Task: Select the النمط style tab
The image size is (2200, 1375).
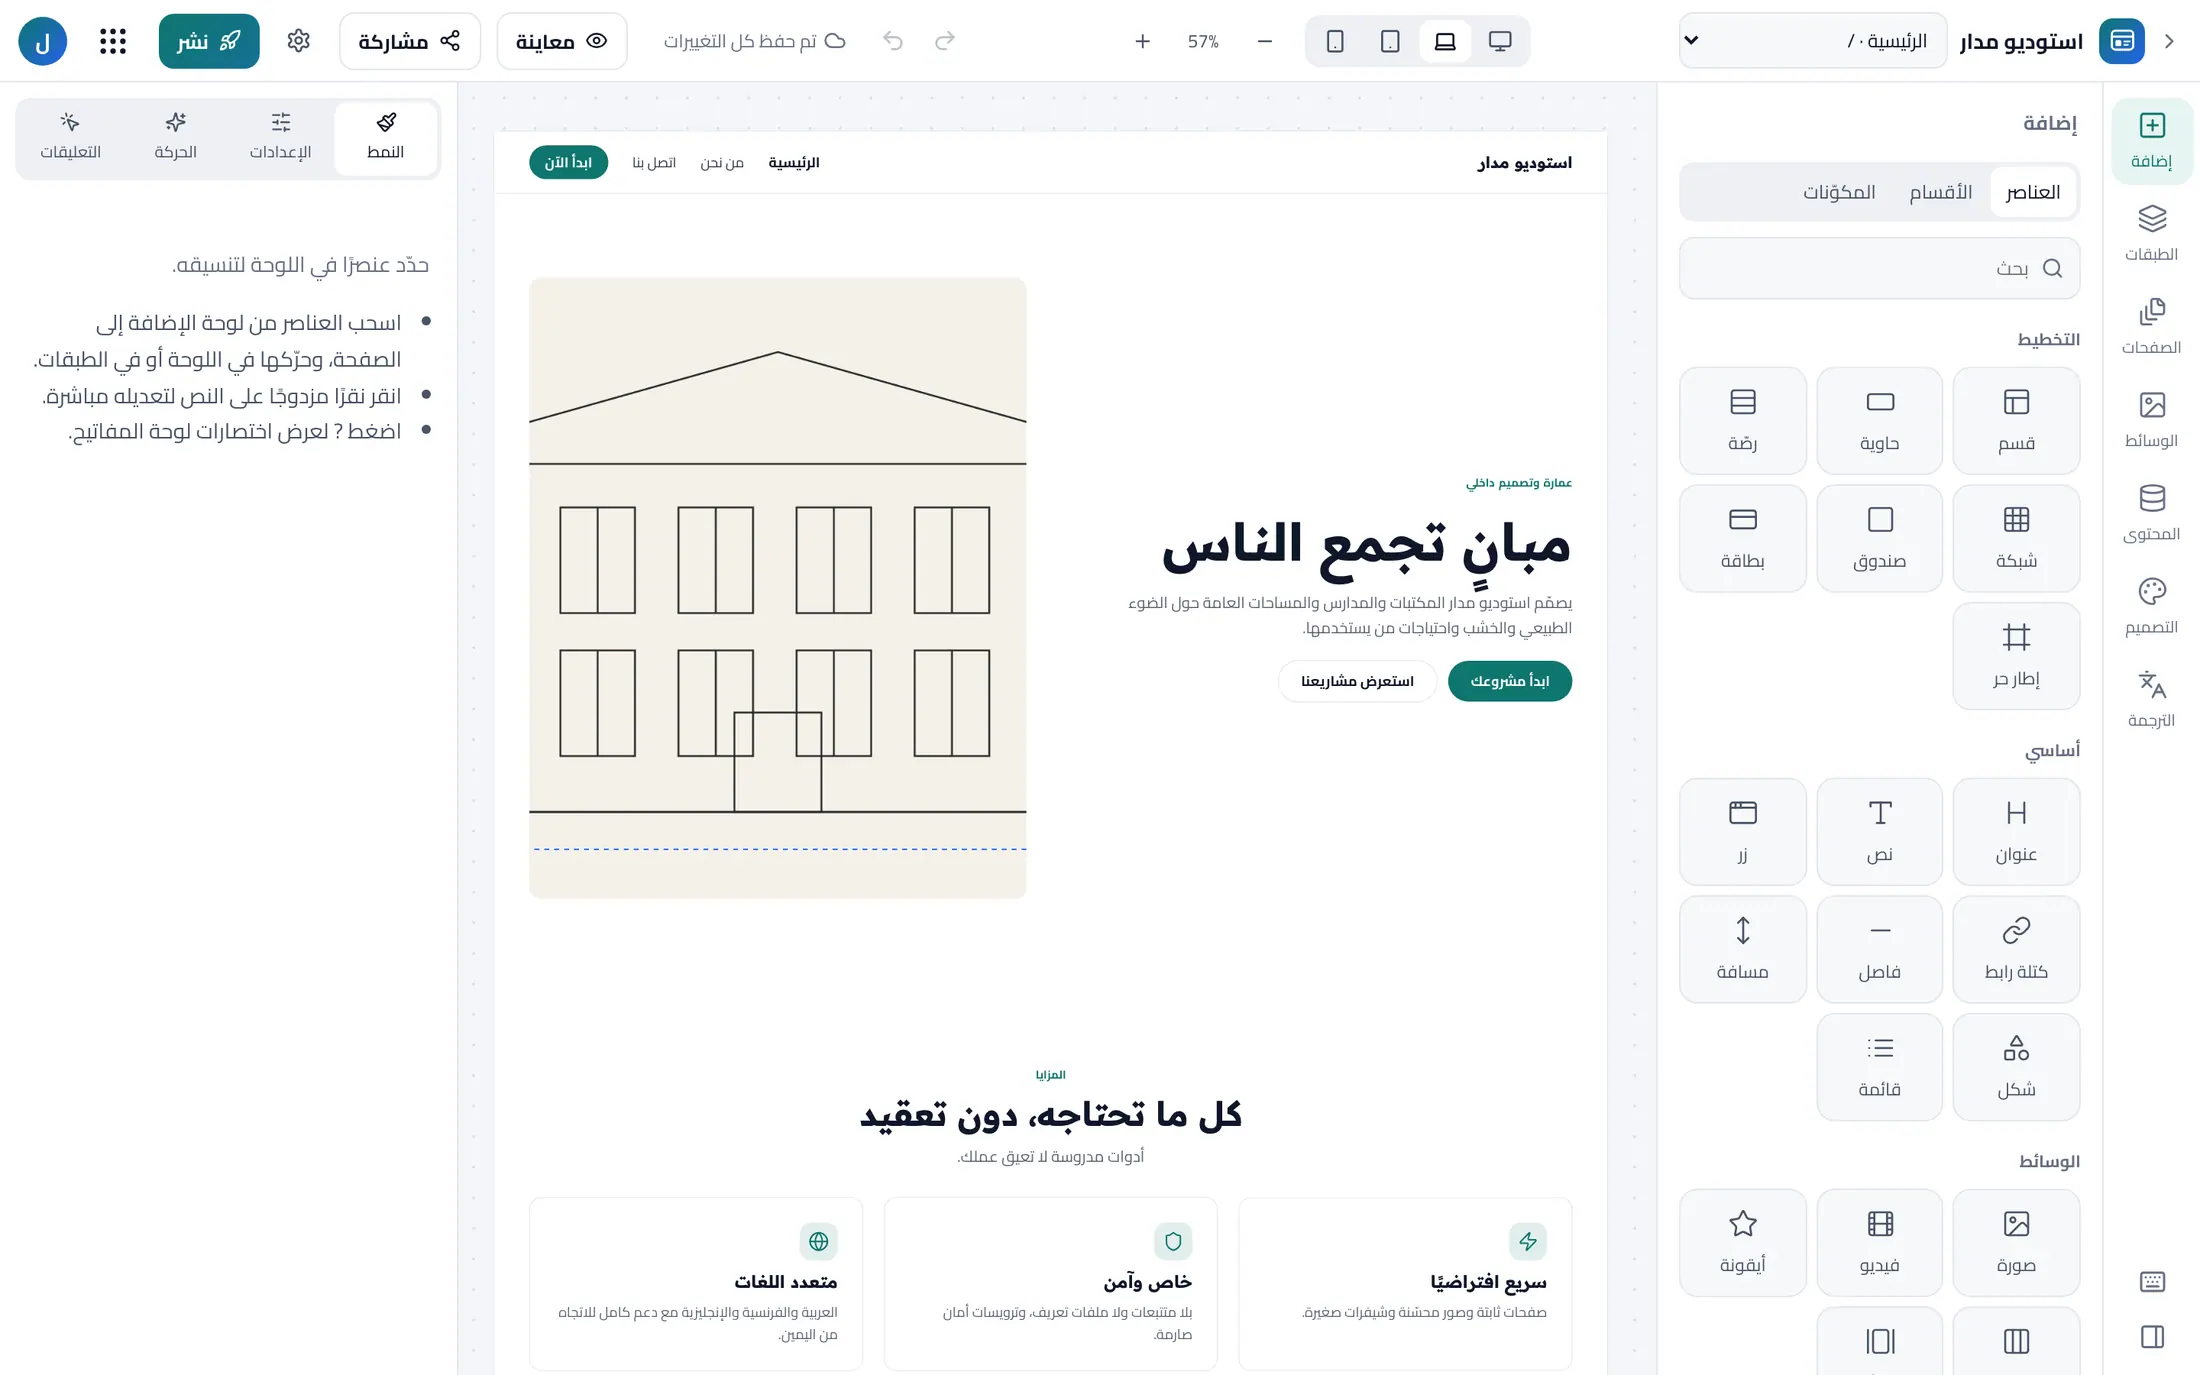Action: (x=385, y=136)
